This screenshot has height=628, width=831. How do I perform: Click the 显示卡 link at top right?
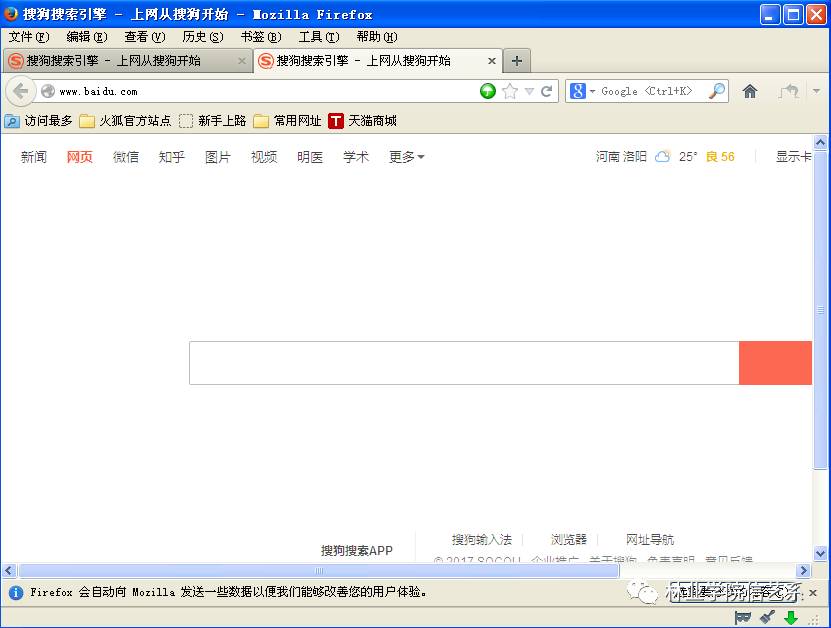click(x=793, y=157)
